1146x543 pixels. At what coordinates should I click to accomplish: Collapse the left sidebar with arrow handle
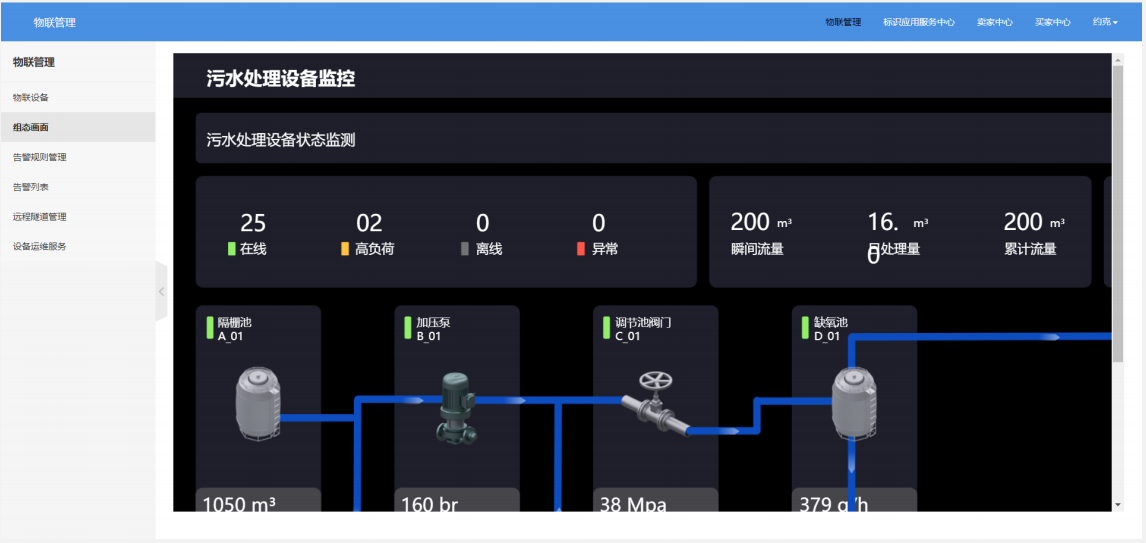161,291
